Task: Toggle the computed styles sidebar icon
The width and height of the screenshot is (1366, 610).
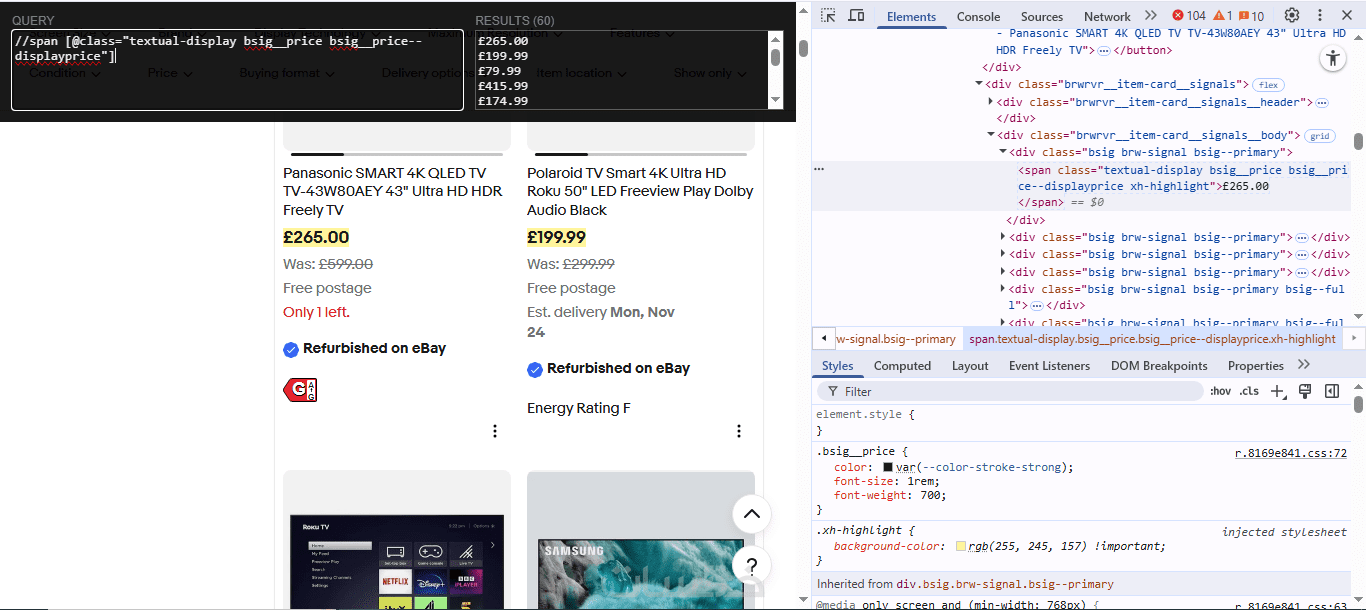Action: 1332,392
